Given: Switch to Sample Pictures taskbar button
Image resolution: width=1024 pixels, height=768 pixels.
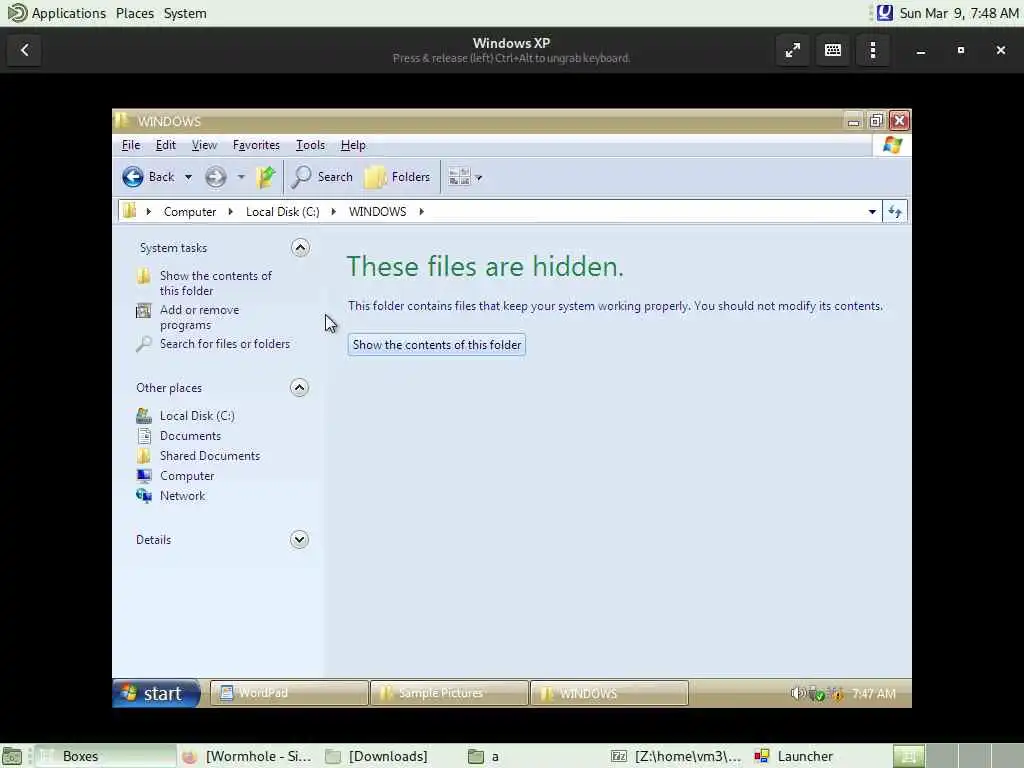Looking at the screenshot, I should [x=449, y=694].
